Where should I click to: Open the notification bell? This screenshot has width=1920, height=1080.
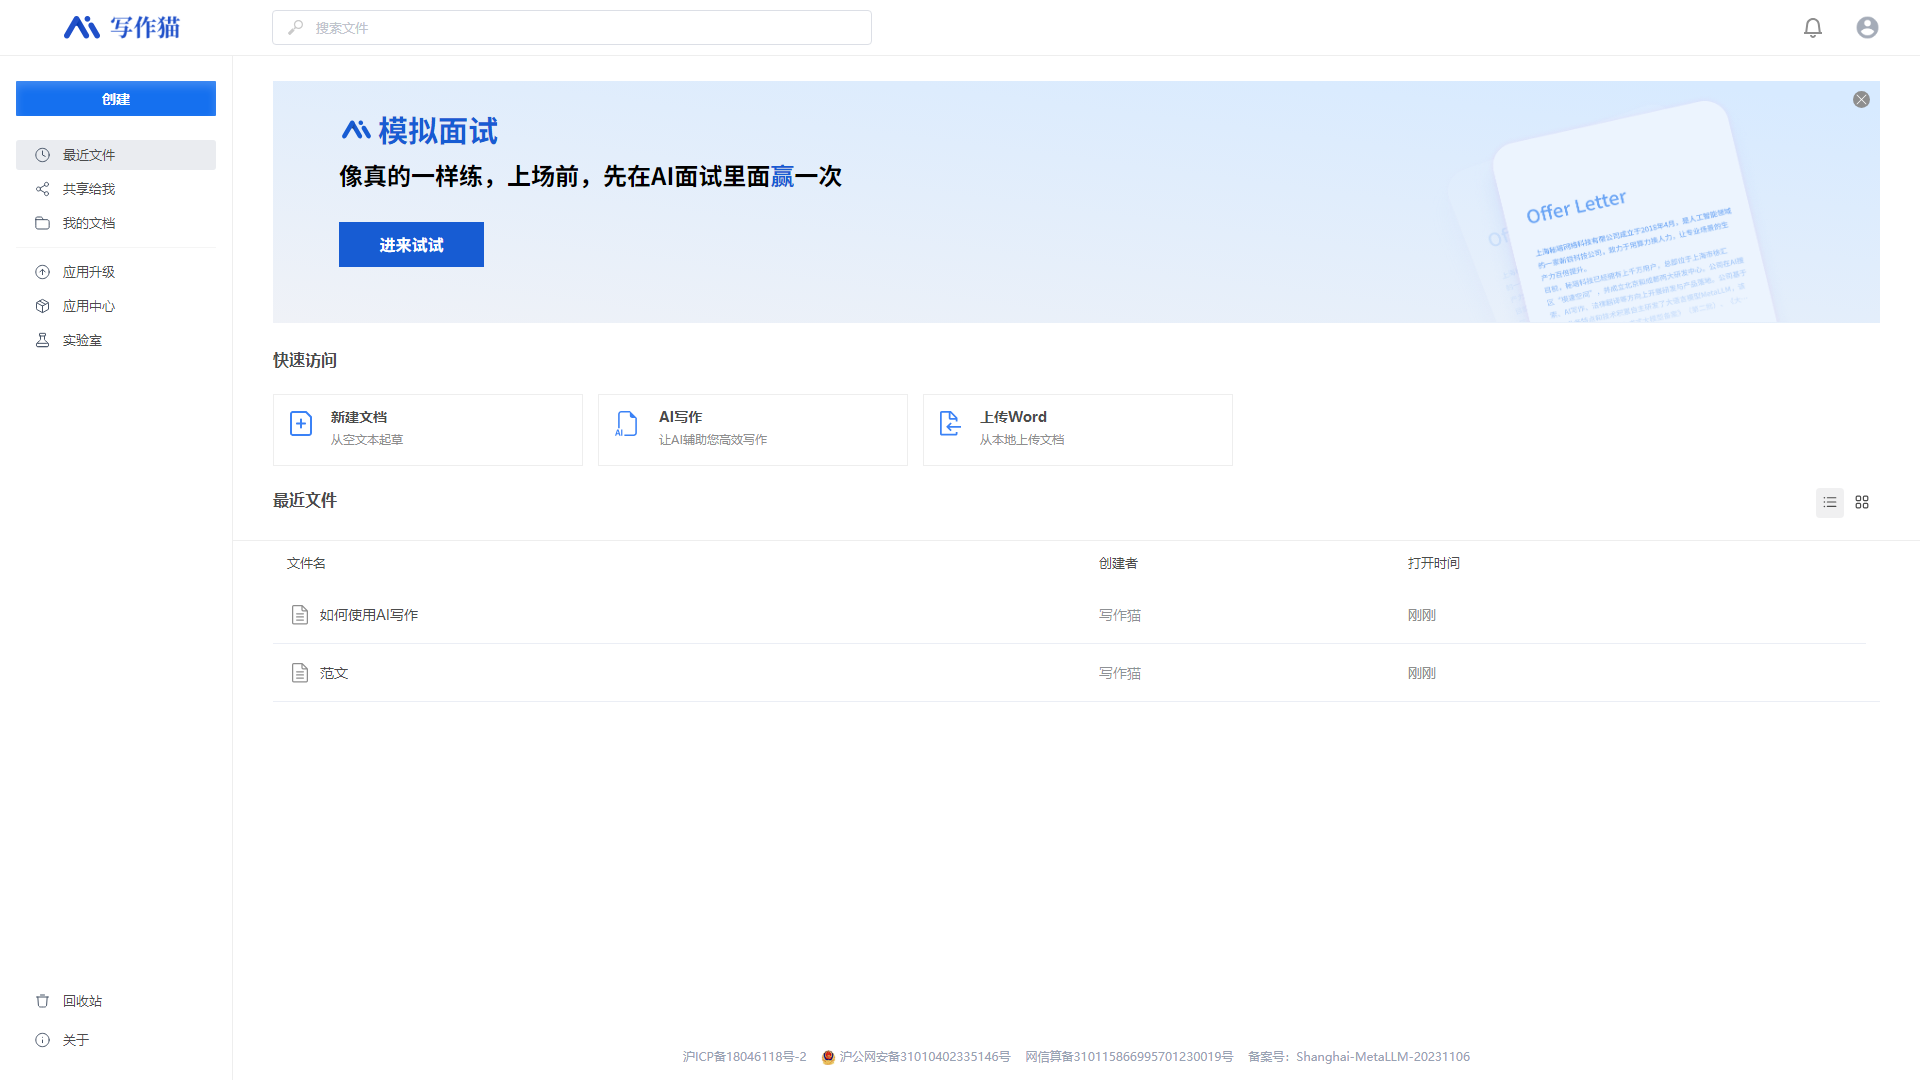pyautogui.click(x=1813, y=27)
